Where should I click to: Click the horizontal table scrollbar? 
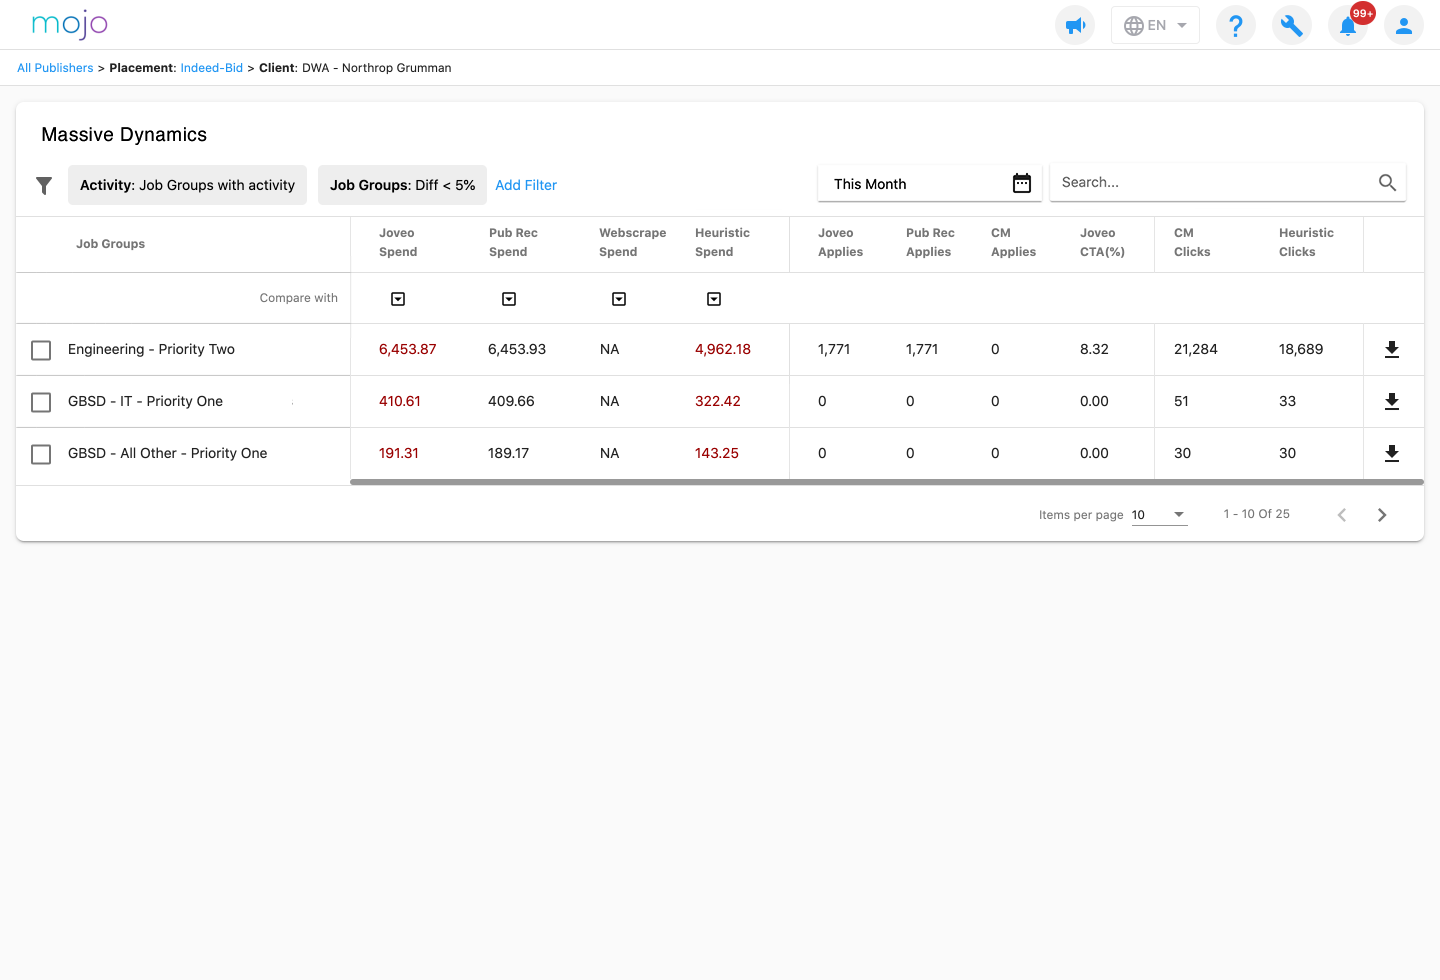coord(886,482)
